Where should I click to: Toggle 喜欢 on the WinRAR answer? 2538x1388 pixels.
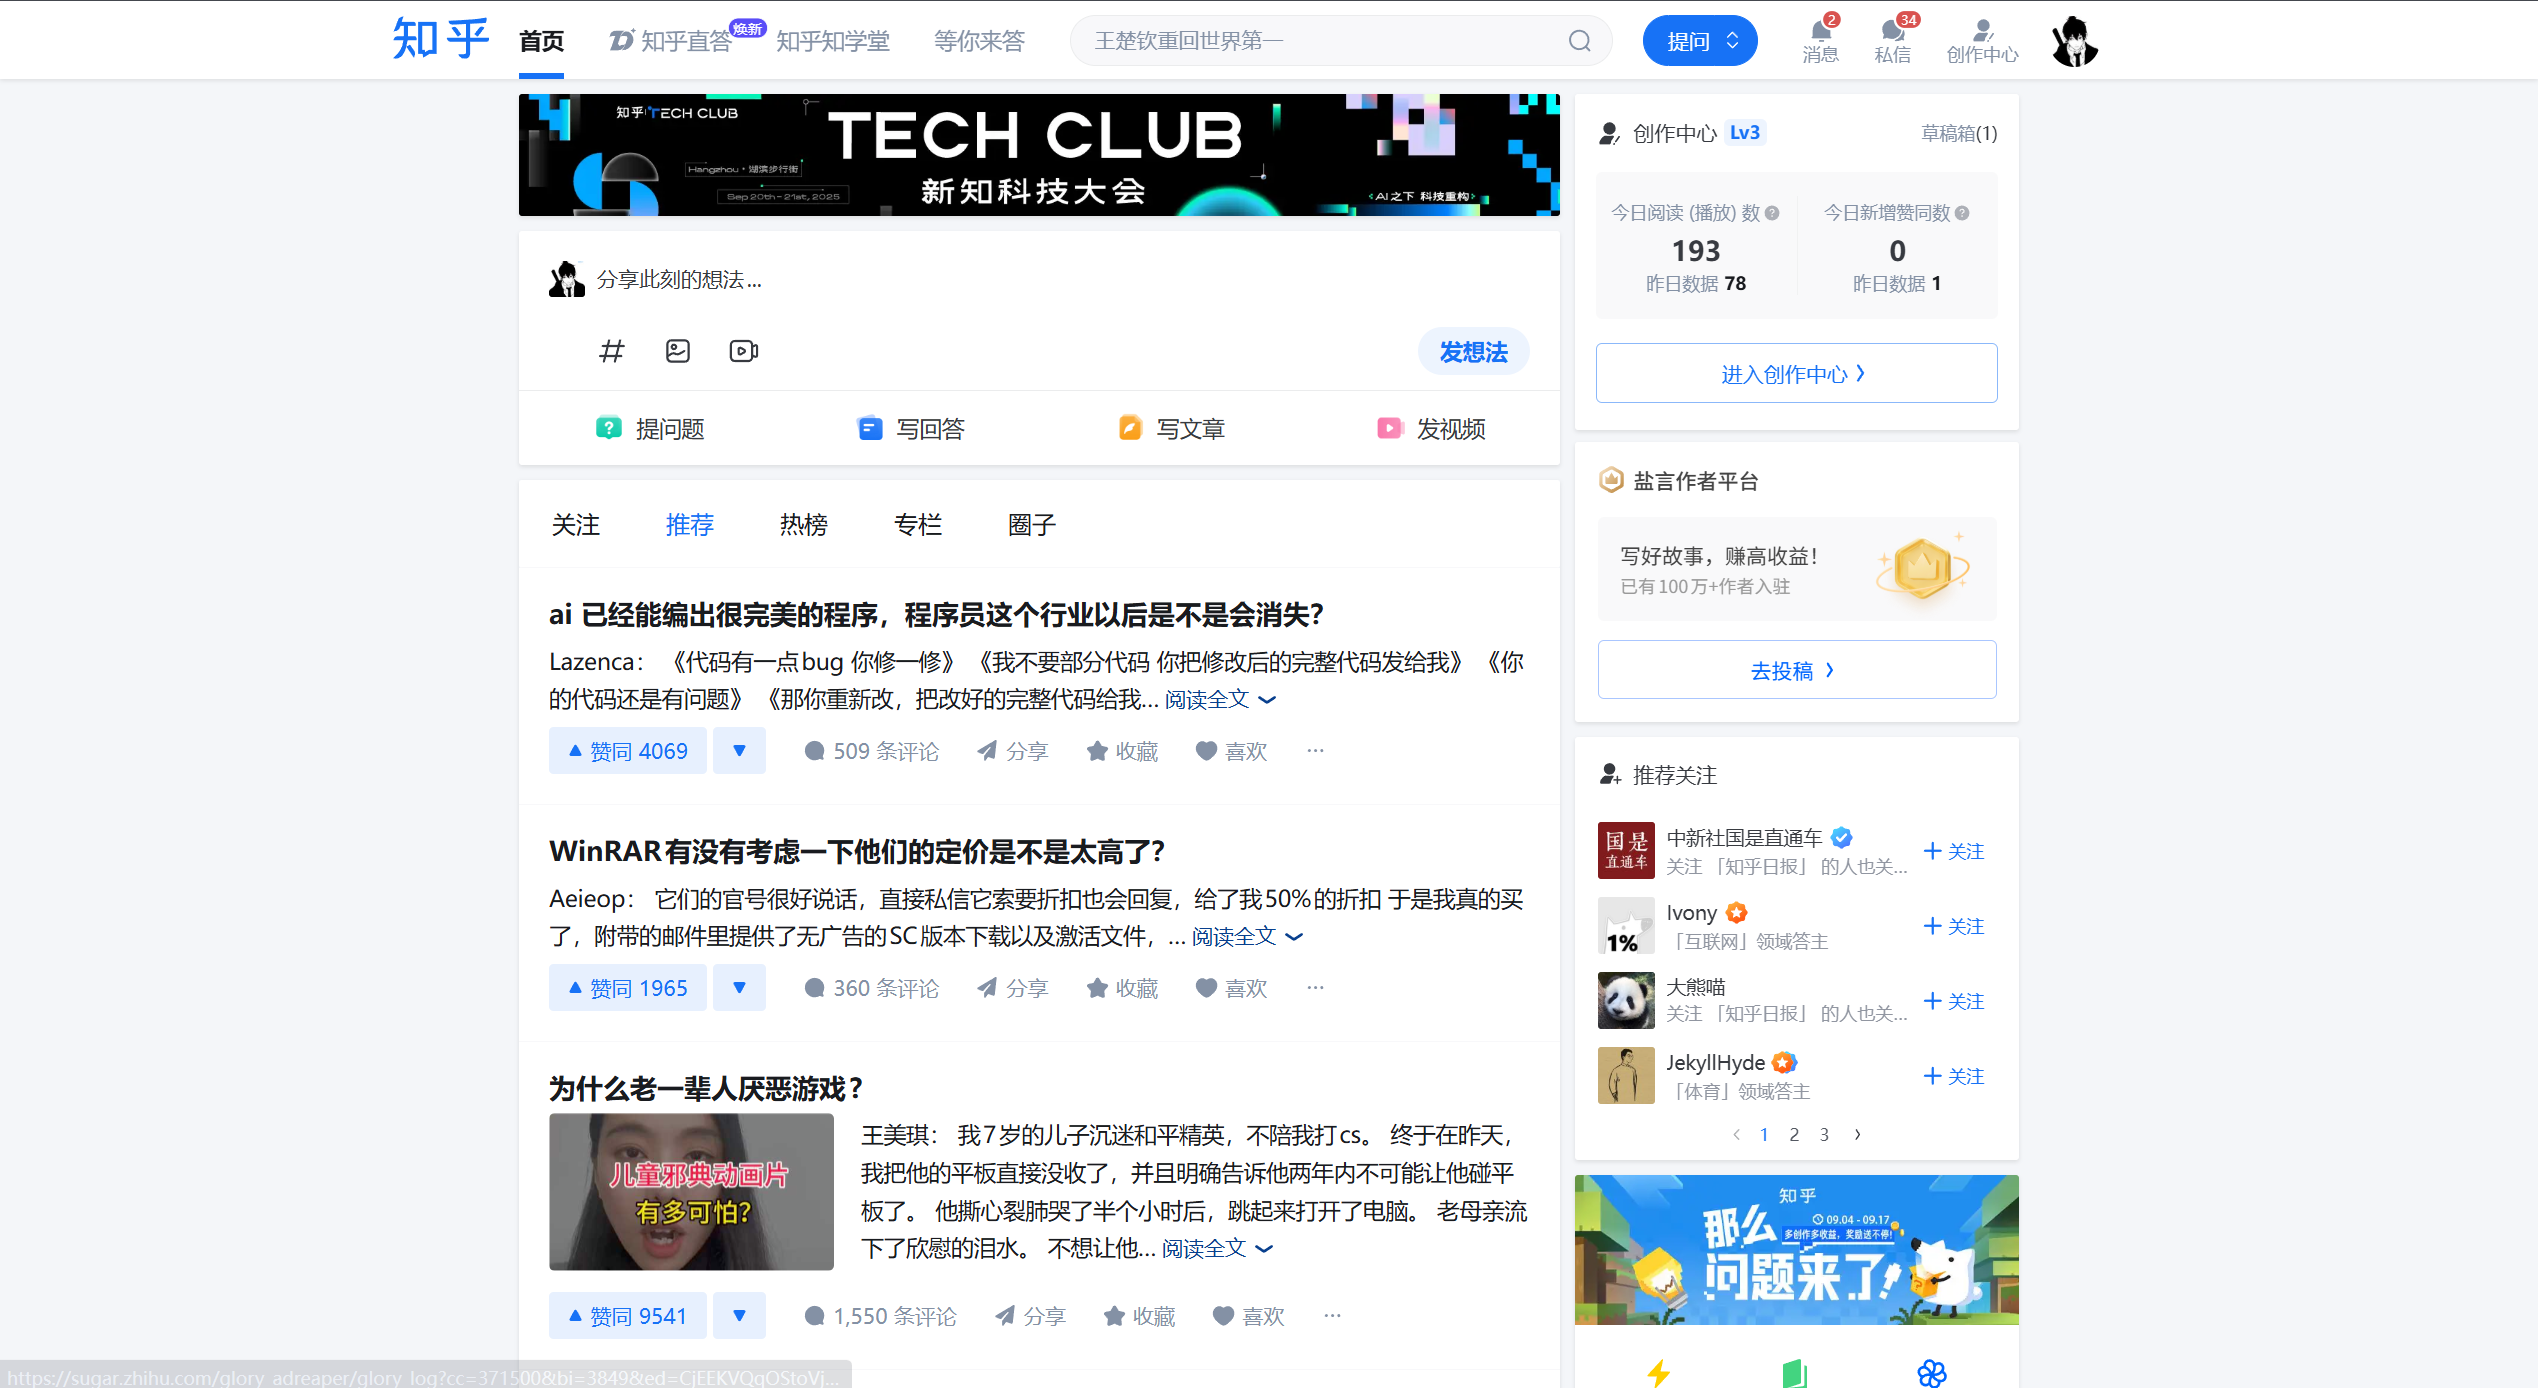tap(1232, 988)
